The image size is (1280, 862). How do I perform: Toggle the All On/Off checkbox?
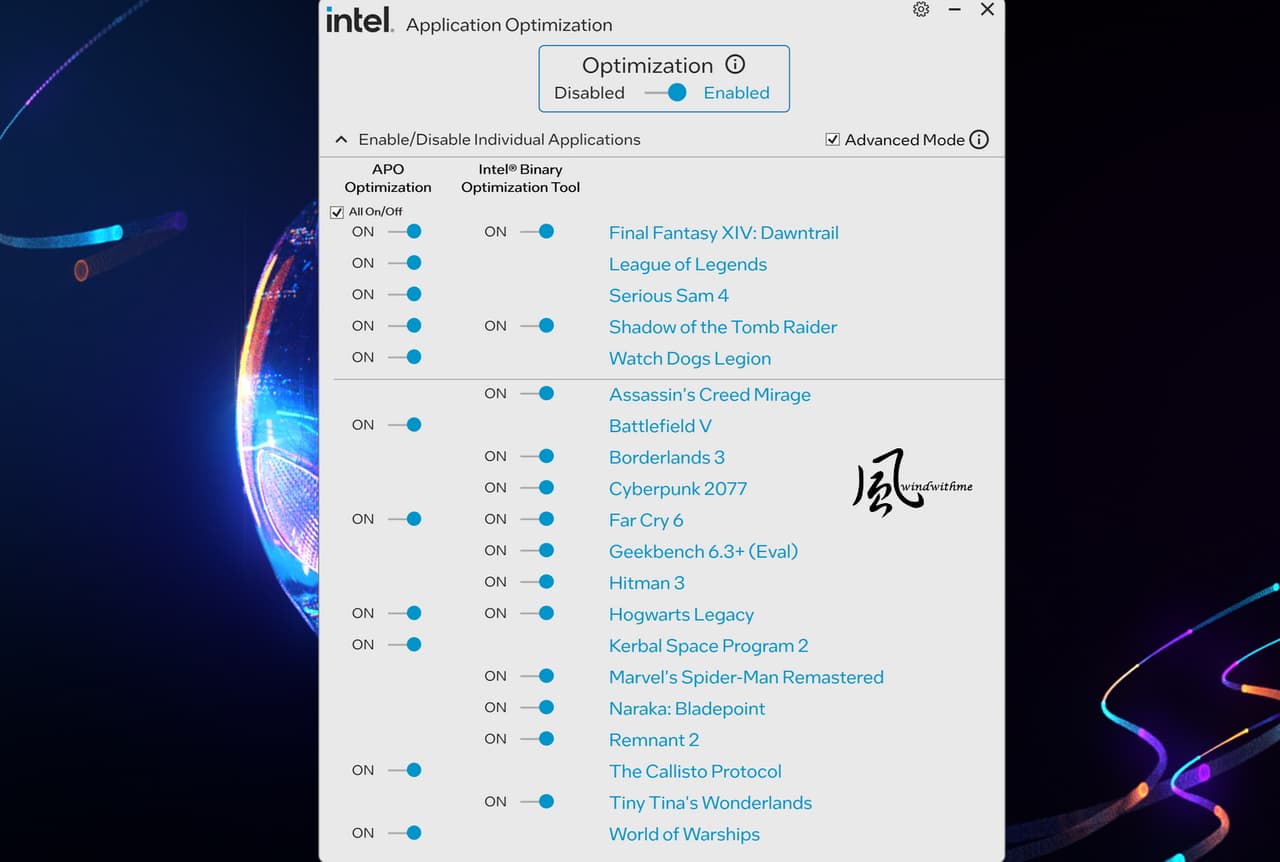click(337, 212)
